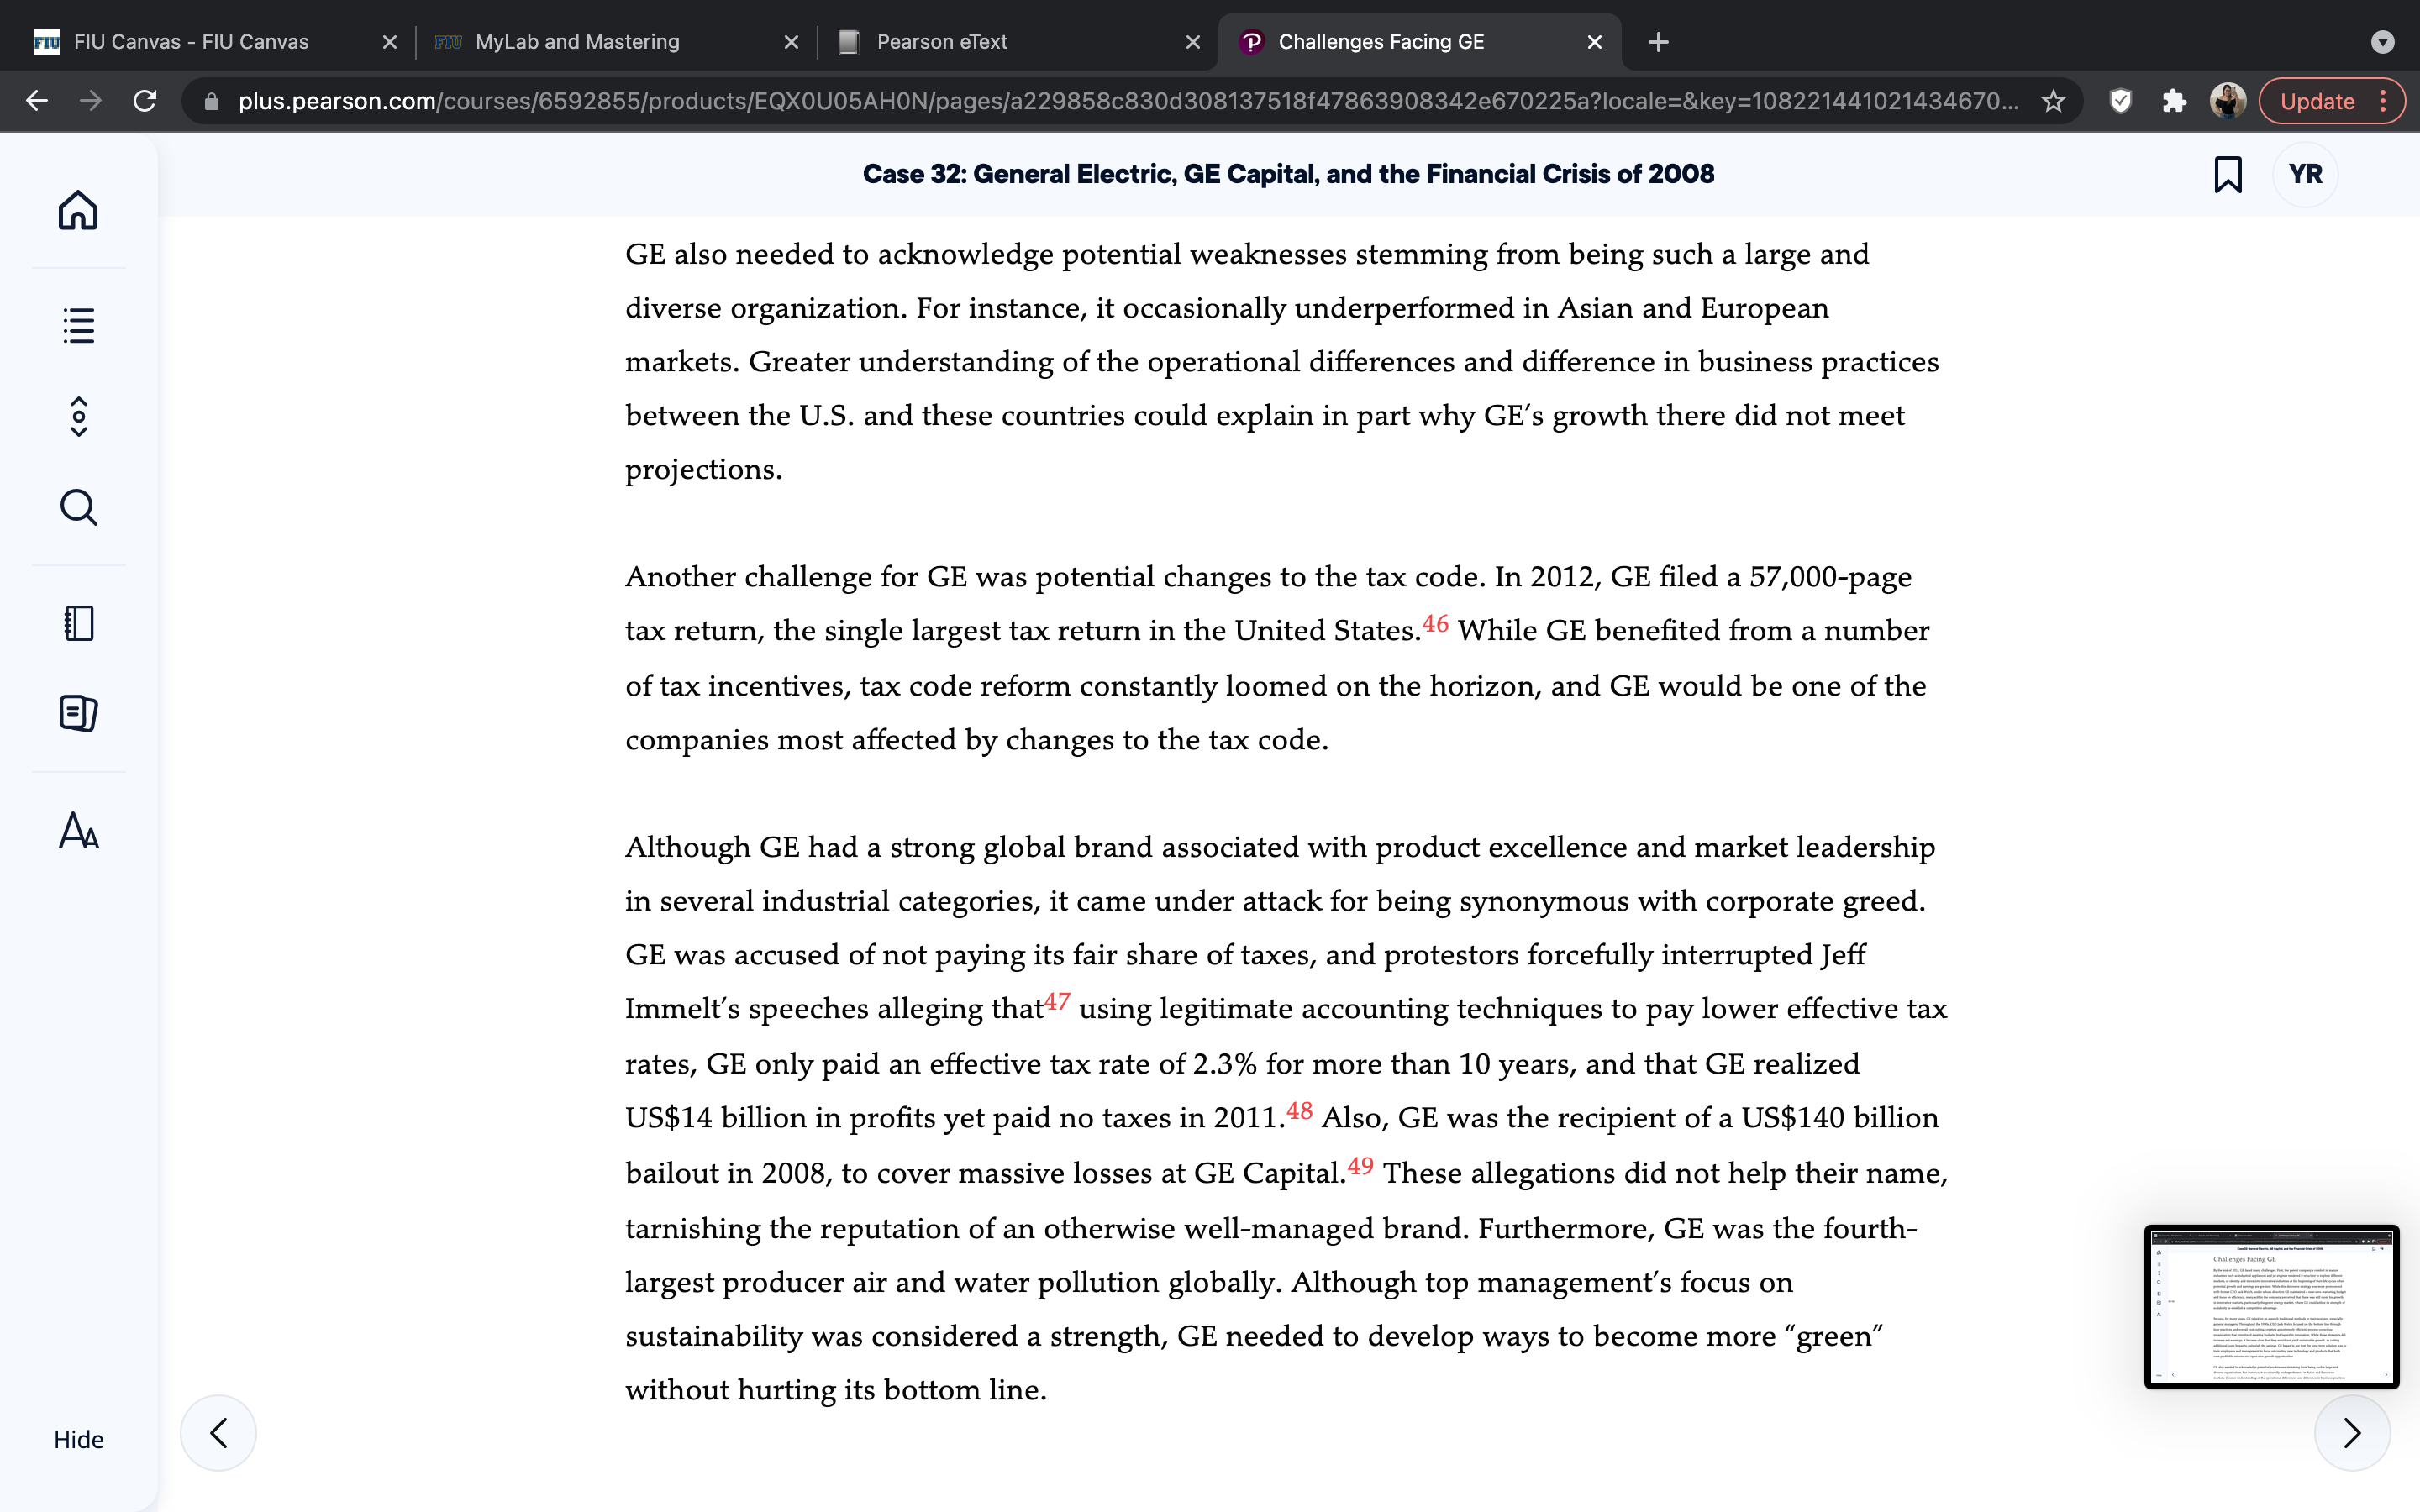Bookmark this URL with the star

pos(2053,101)
